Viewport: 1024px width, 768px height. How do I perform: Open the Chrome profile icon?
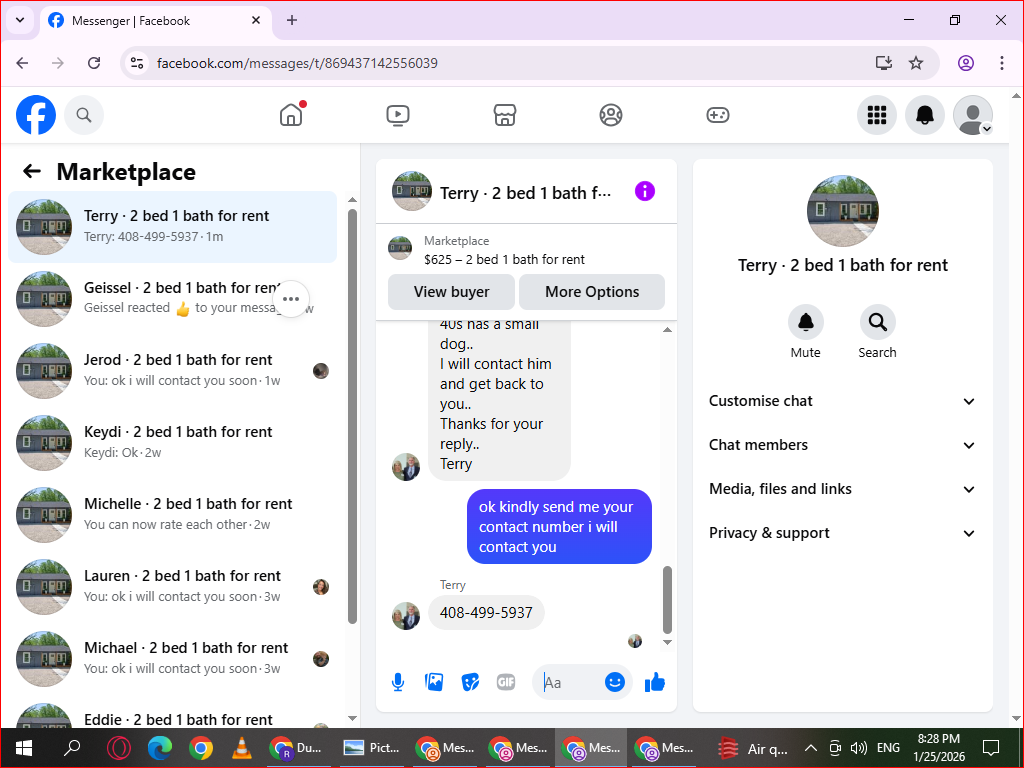tap(966, 63)
